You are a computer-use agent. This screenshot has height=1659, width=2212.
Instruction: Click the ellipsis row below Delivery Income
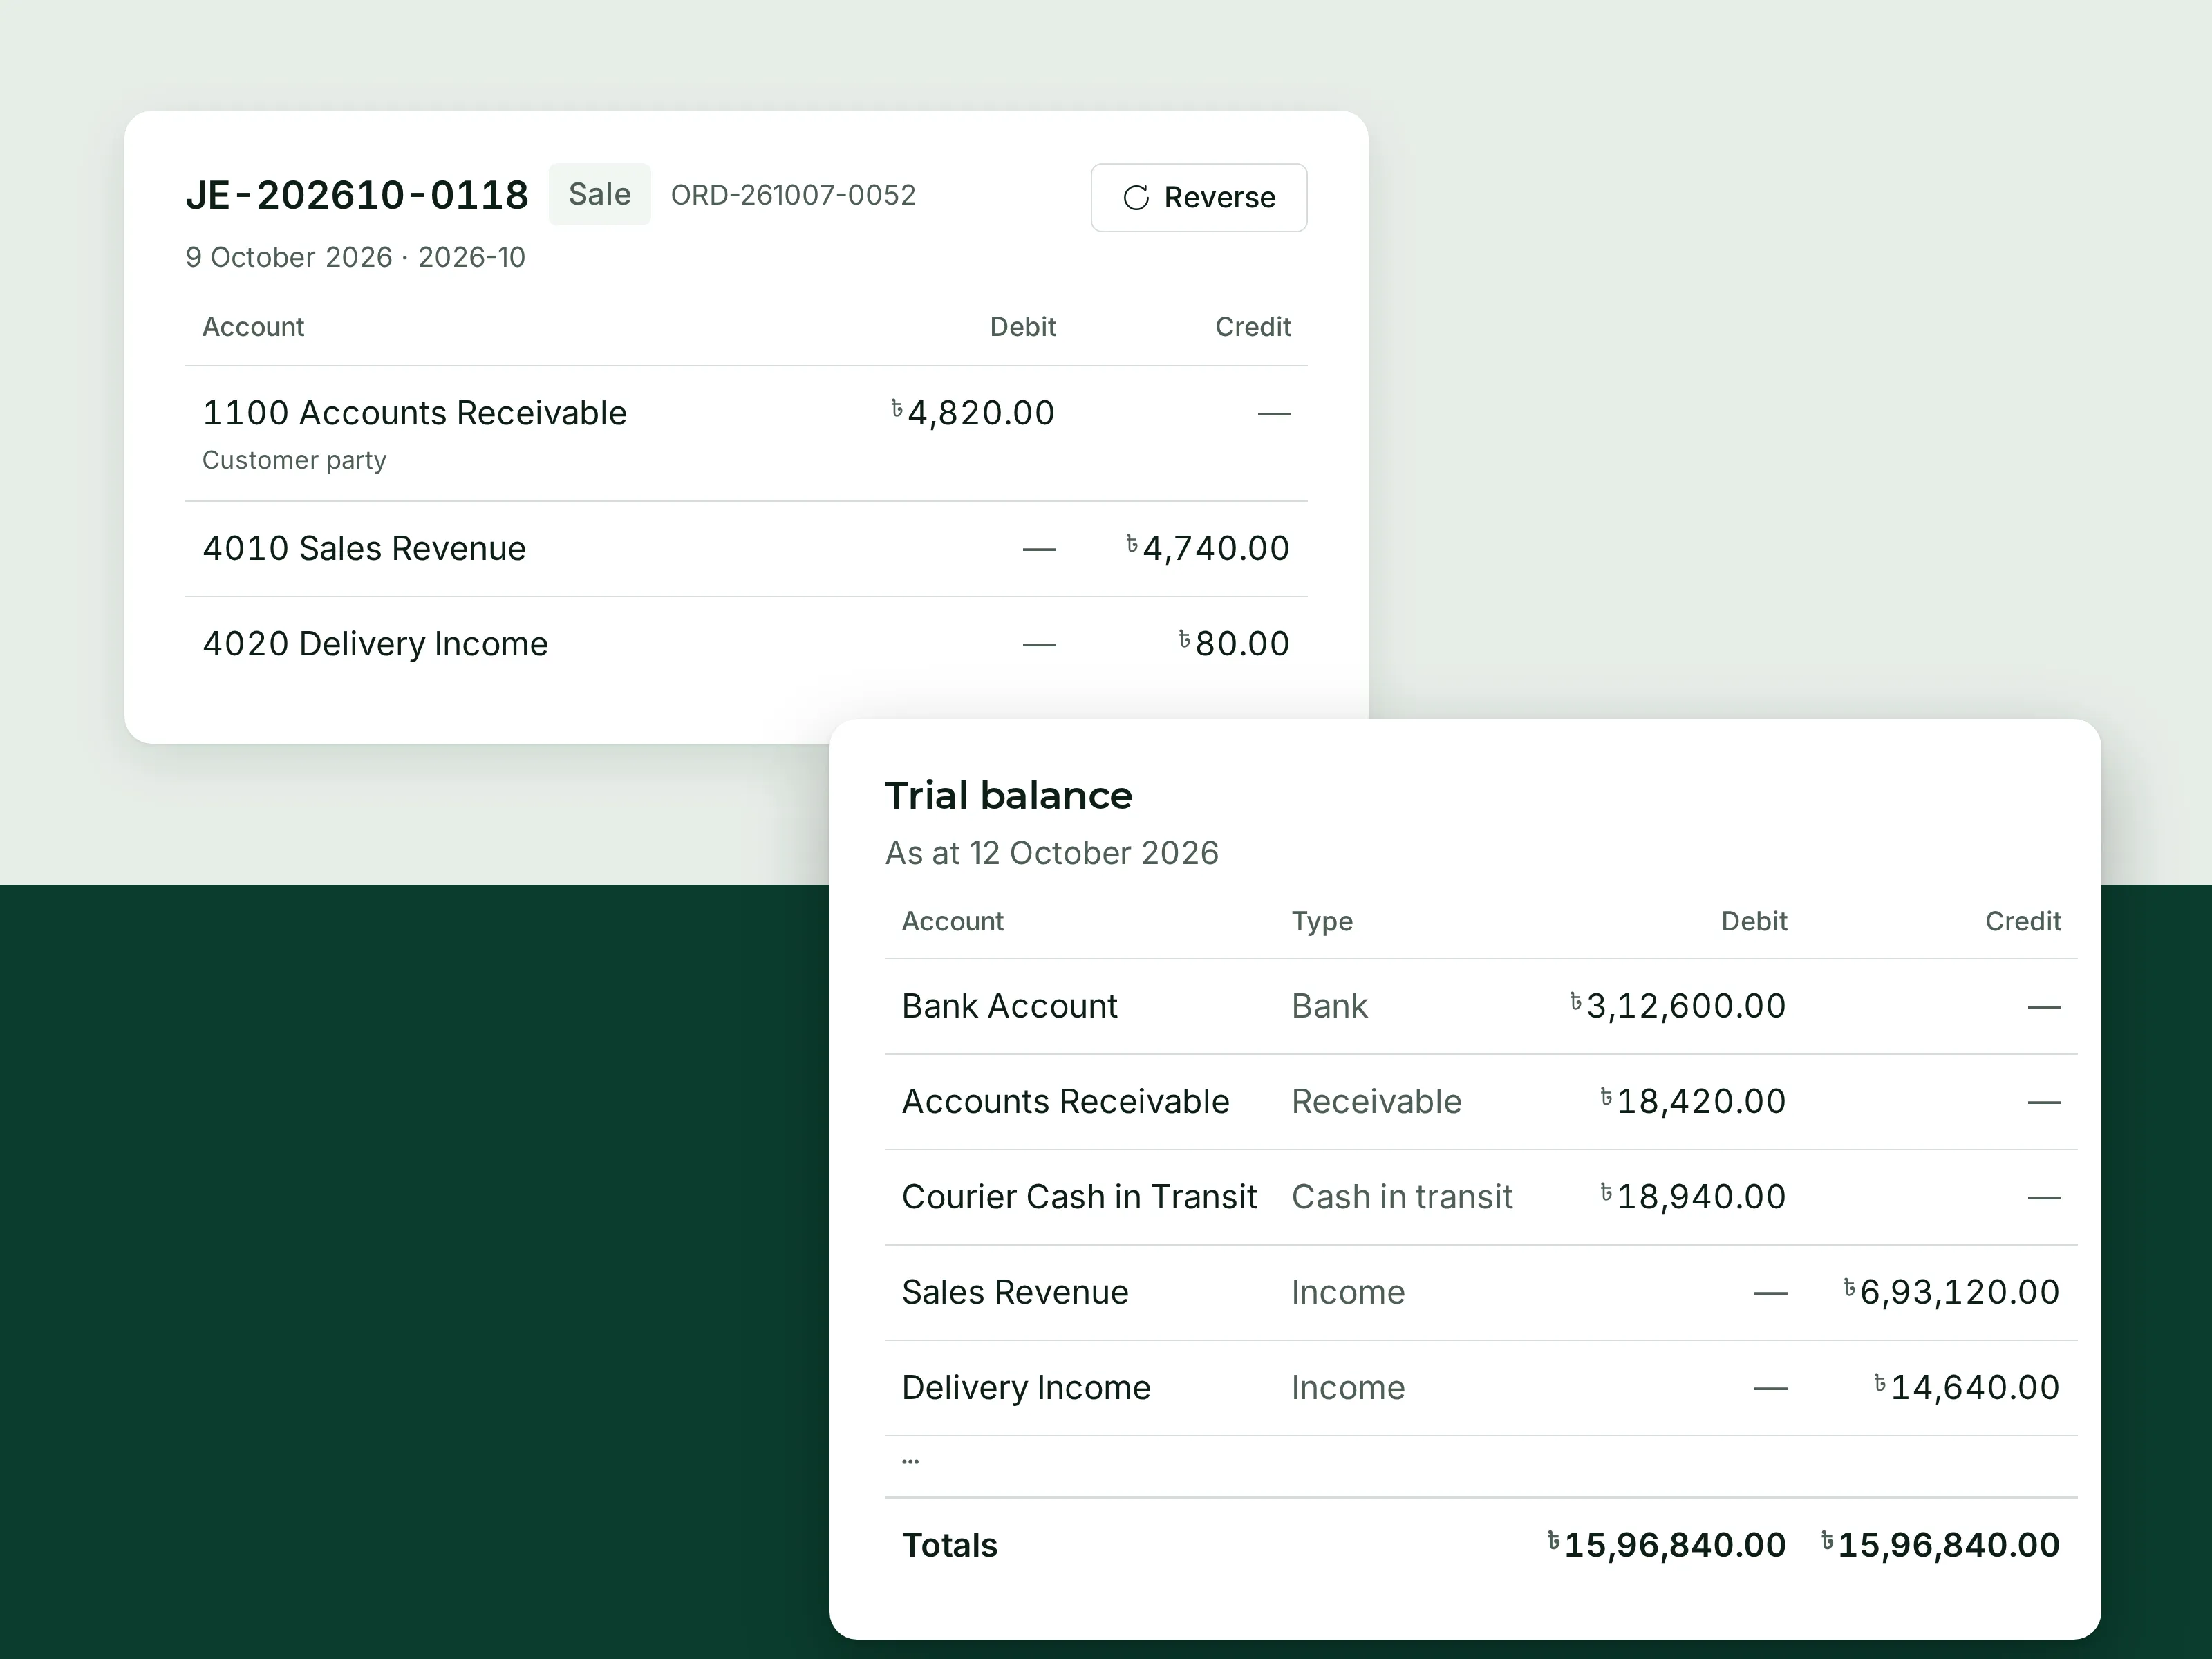click(x=1481, y=1466)
